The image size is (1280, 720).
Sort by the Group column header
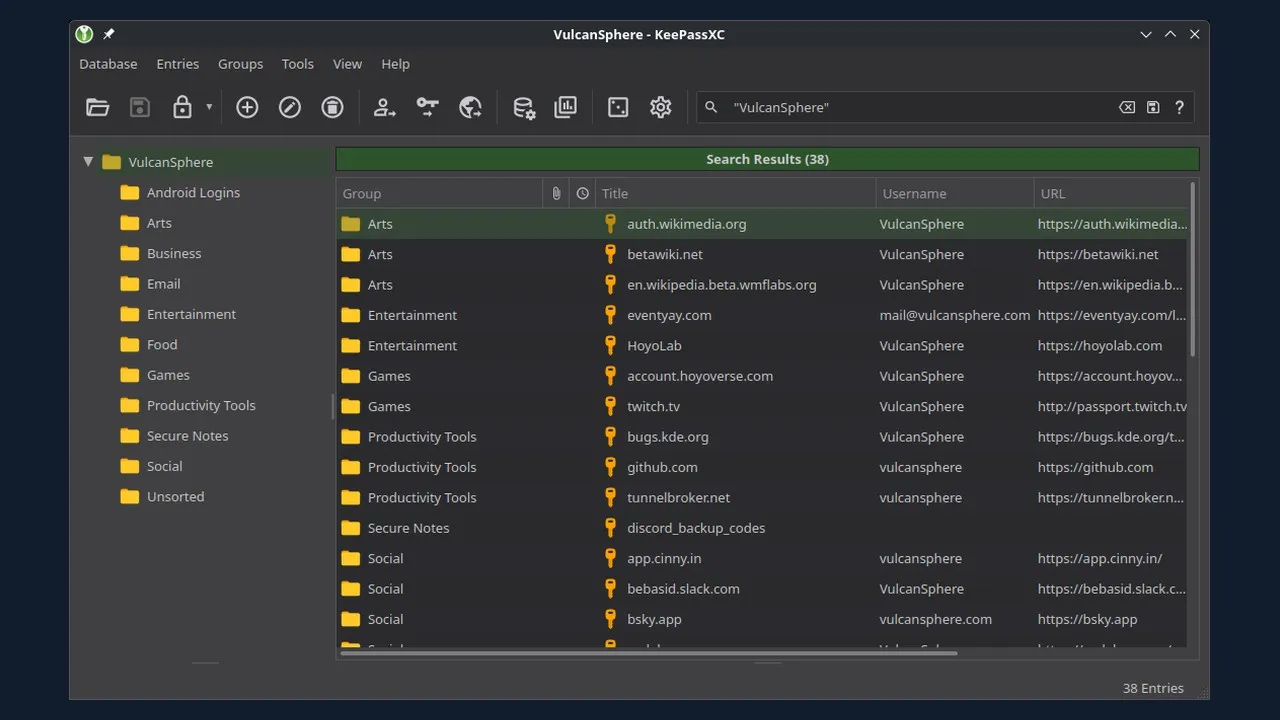point(439,193)
